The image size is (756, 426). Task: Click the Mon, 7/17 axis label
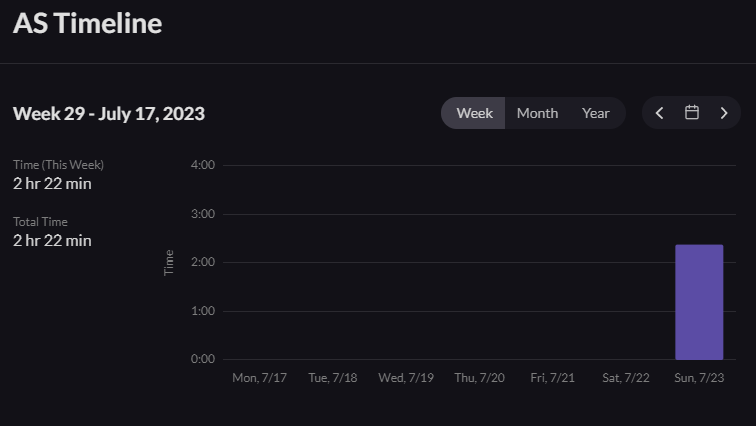pyautogui.click(x=259, y=378)
